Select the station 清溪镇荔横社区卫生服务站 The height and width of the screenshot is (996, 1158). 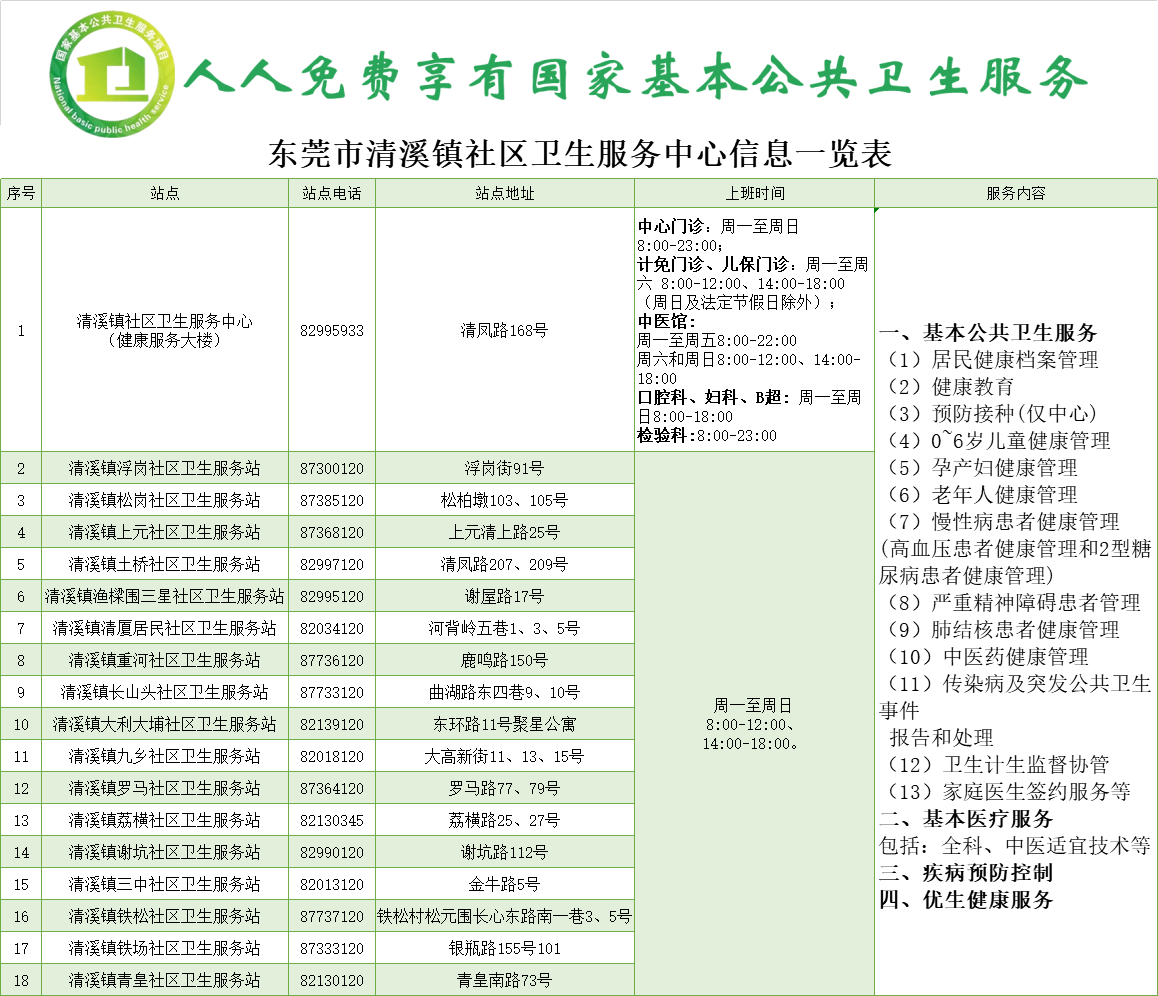[165, 820]
